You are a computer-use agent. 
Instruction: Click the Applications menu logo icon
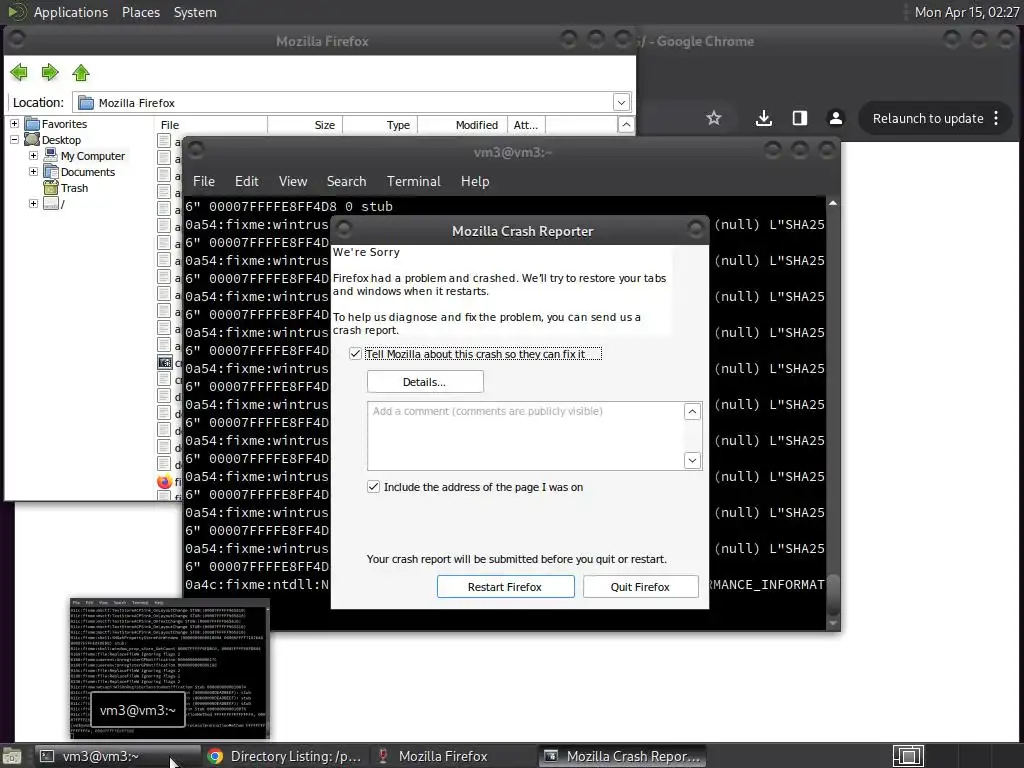pos(16,12)
